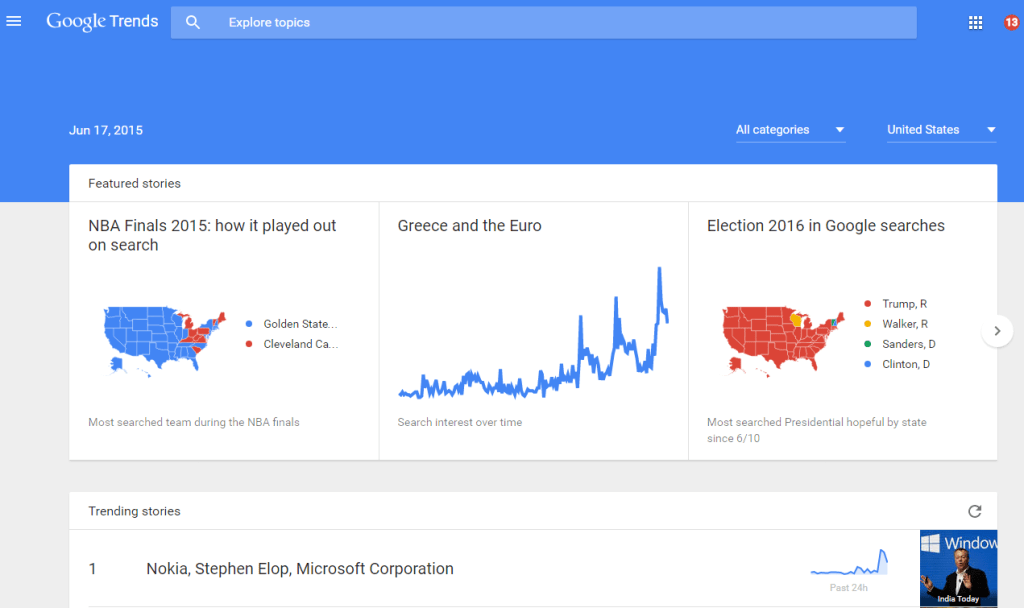
Task: Show next featured stories with arrow
Action: [997, 331]
